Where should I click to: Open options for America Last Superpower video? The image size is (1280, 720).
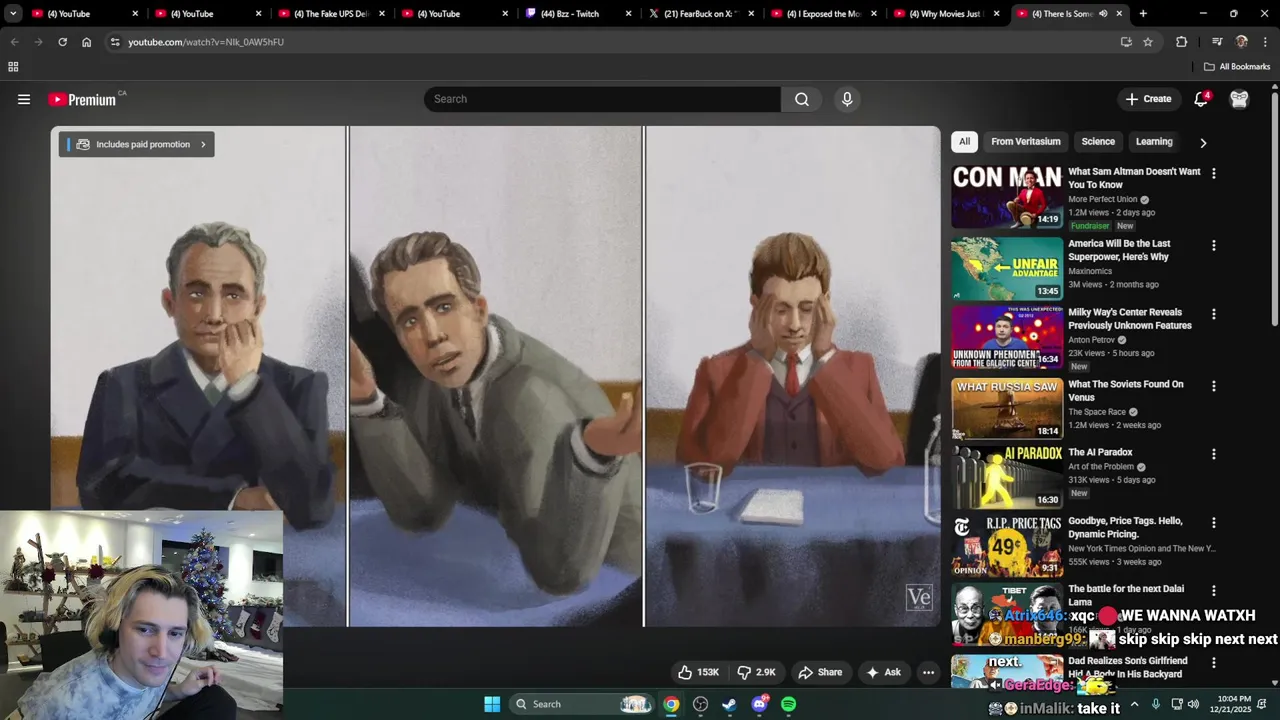point(1214,245)
